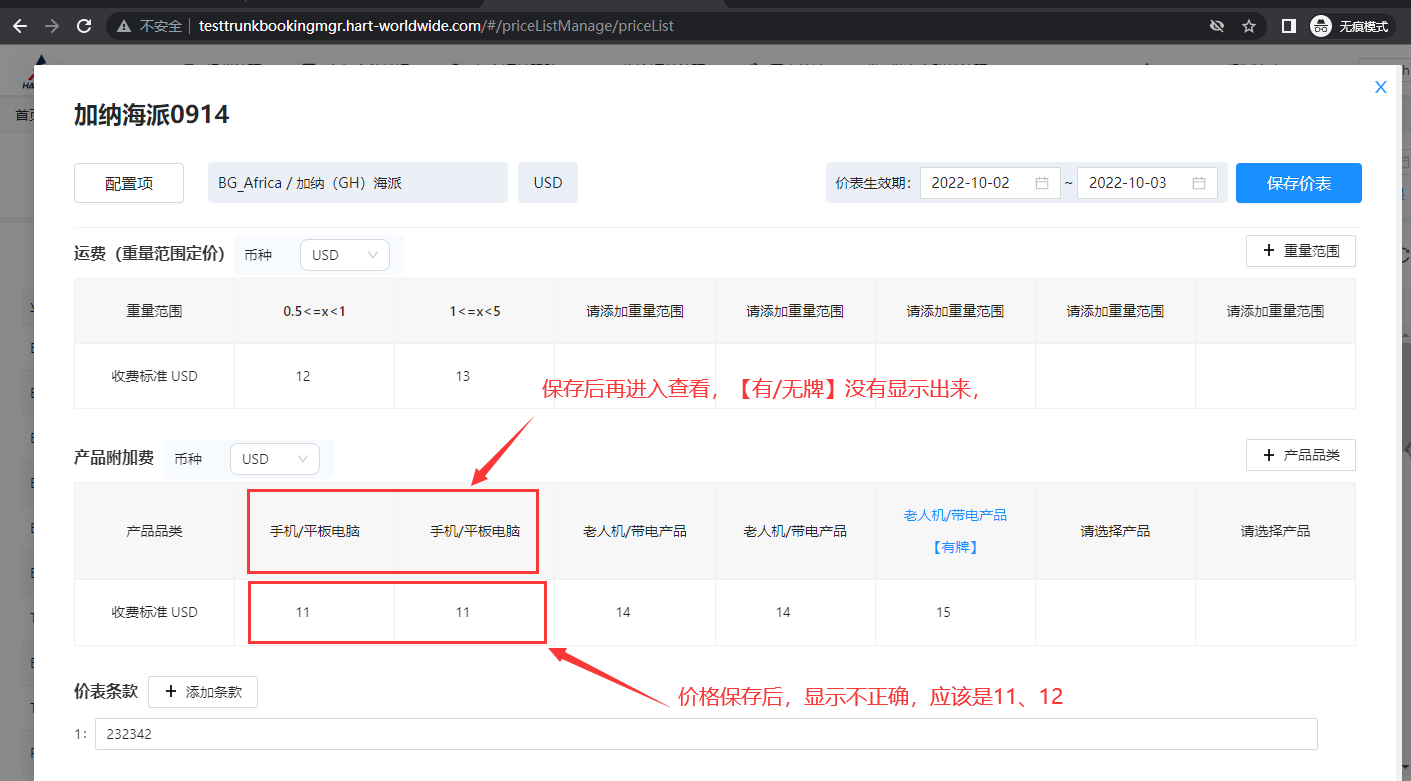Click calendar icon in end date field
Image resolution: width=1411 pixels, height=781 pixels.
[1199, 183]
